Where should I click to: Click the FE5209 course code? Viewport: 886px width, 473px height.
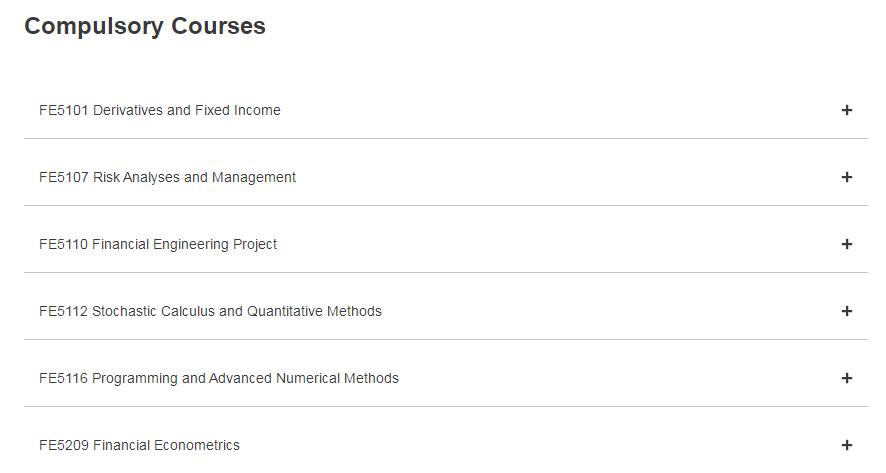tap(64, 445)
